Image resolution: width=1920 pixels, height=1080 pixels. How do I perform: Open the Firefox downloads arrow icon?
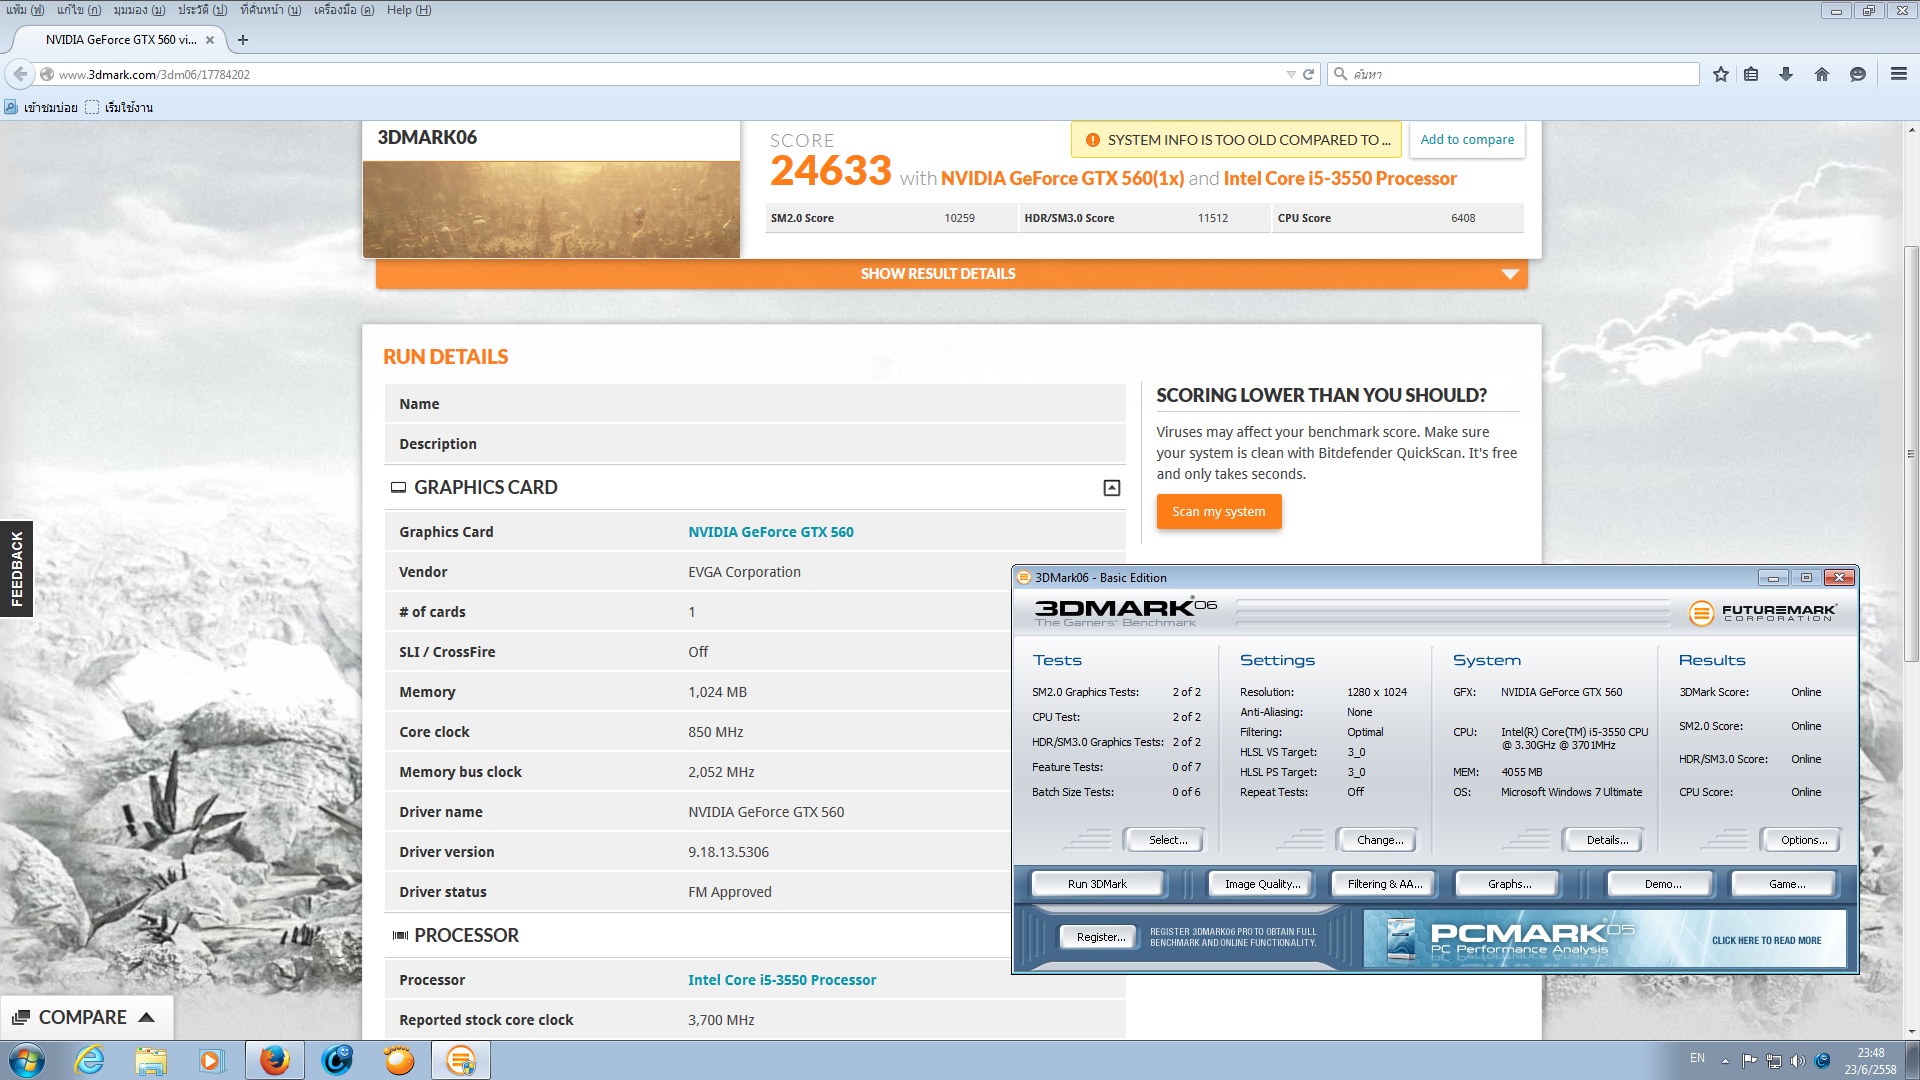point(1785,74)
